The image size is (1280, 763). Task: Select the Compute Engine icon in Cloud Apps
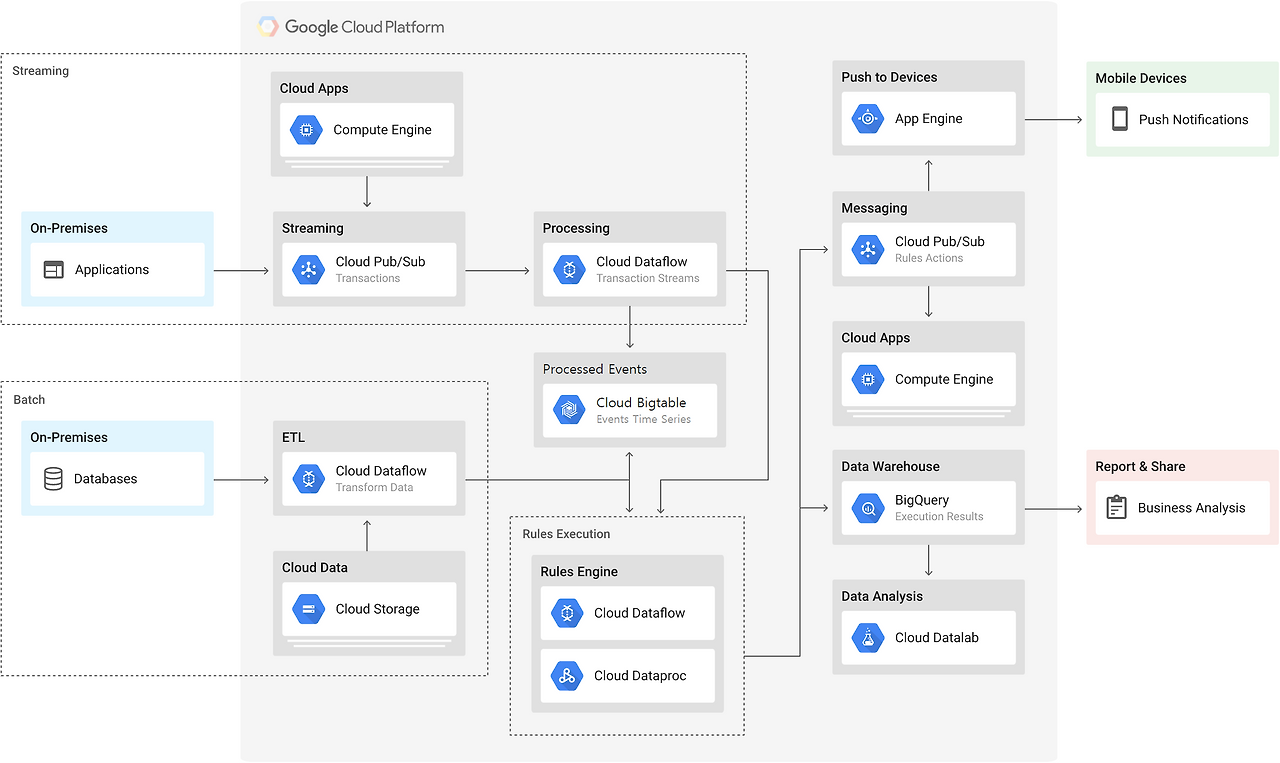[x=306, y=129]
